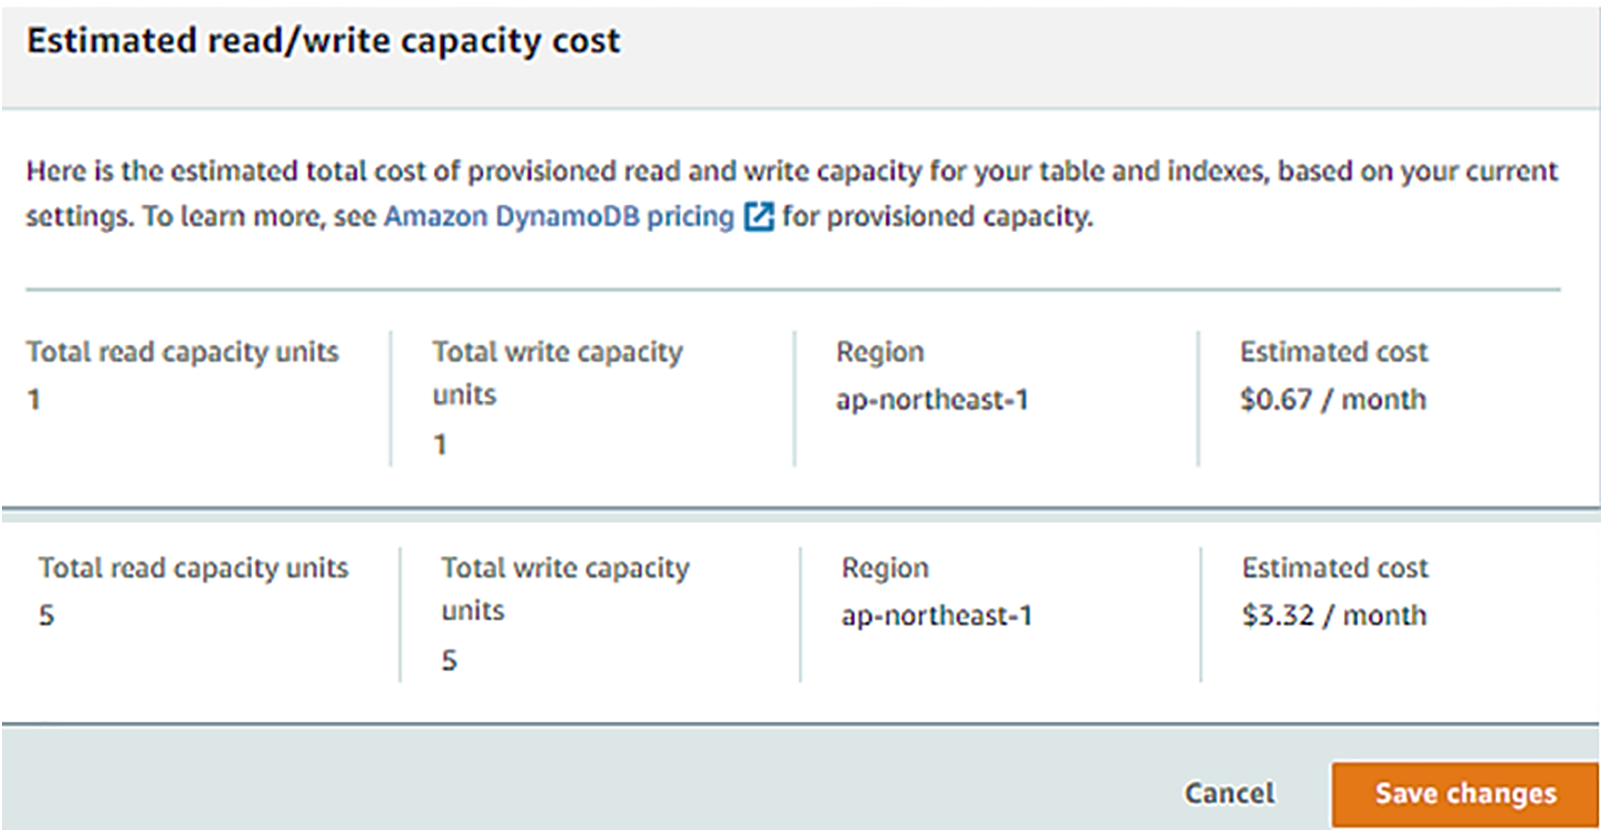Viewport: 1604px width, 833px height.
Task: Click Region label in the $0.67 row
Action: (x=880, y=352)
